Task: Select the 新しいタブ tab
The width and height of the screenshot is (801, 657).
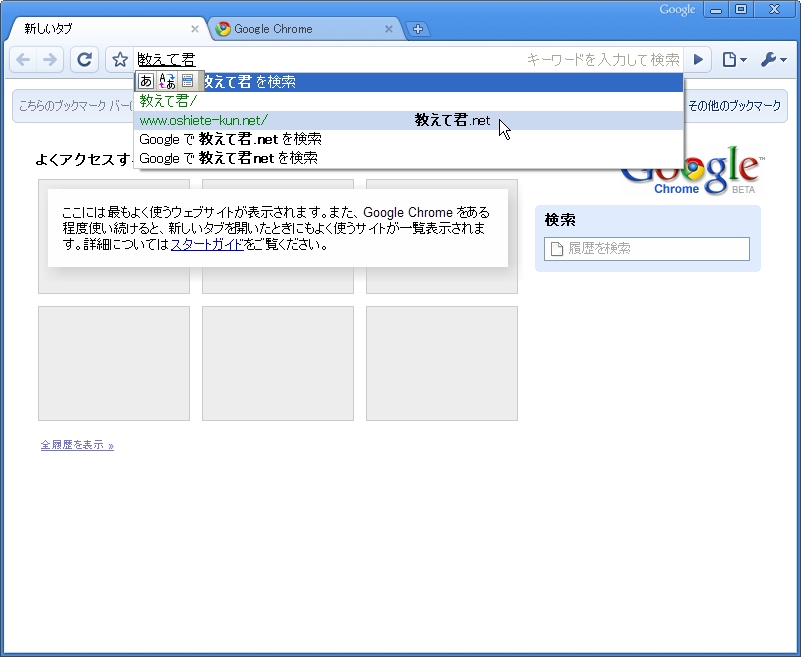Action: pos(106,29)
